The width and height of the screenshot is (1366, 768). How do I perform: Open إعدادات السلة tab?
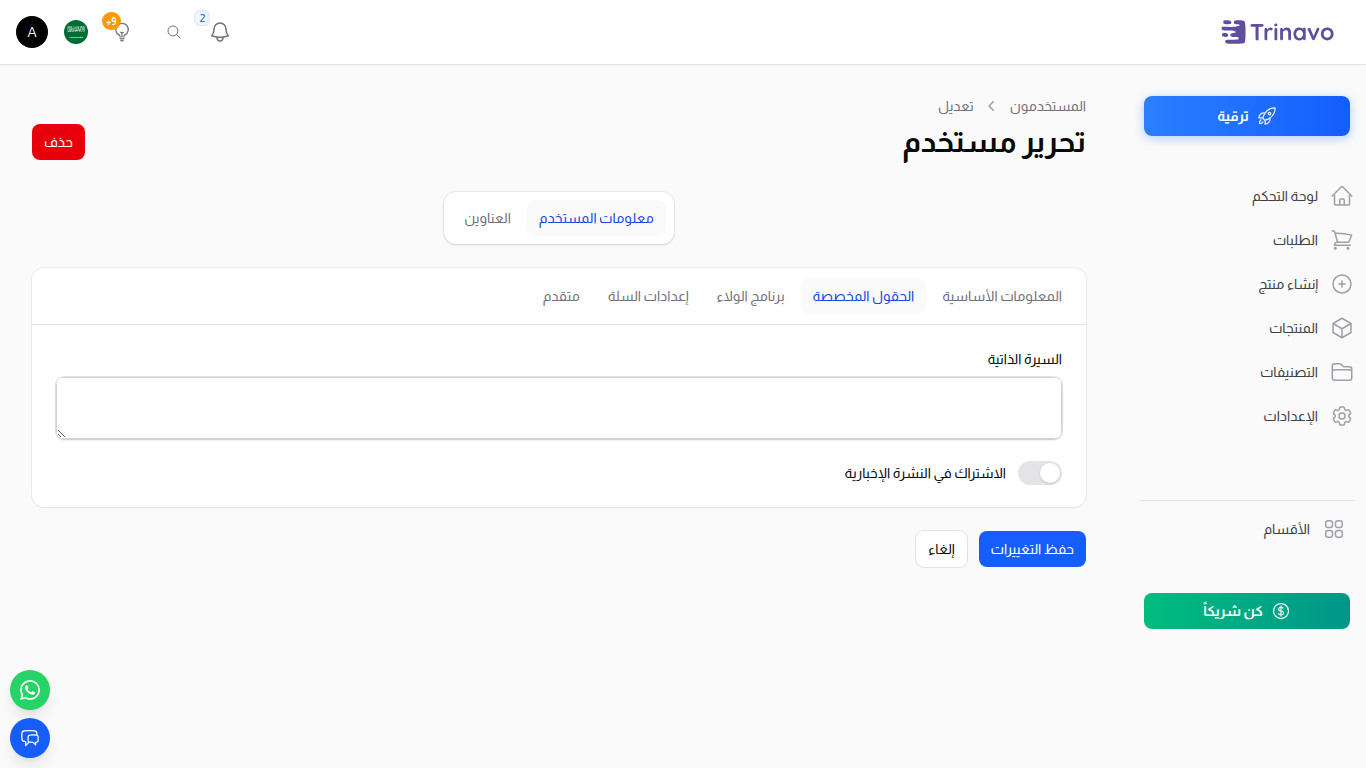tap(648, 296)
